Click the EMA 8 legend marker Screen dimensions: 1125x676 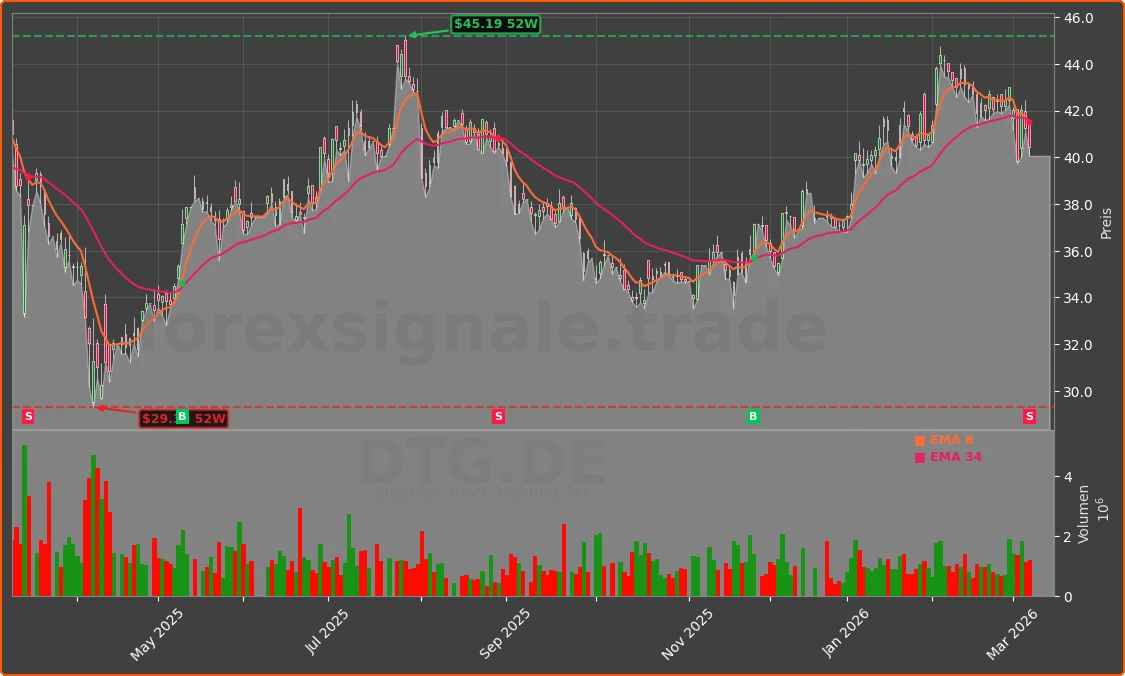tap(919, 439)
